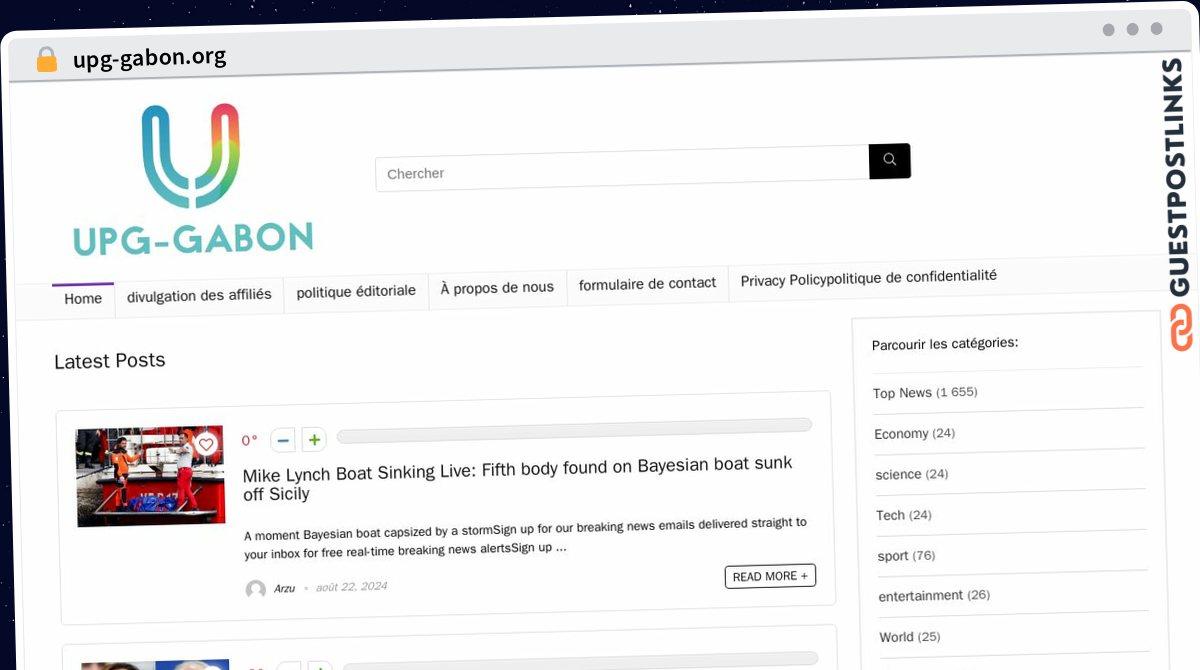The width and height of the screenshot is (1200, 670).
Task: Click the août 22, 2024 post date
Action: (351, 587)
